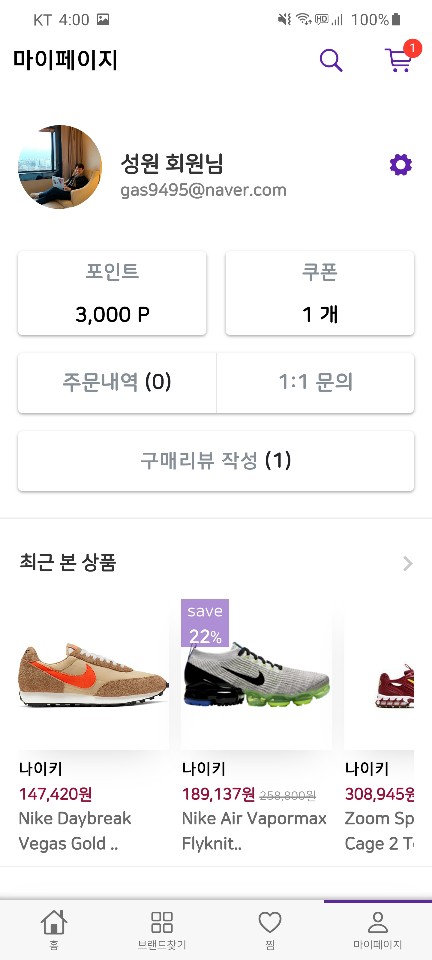Open the shopping cart icon
432x960 pixels.
coord(398,61)
